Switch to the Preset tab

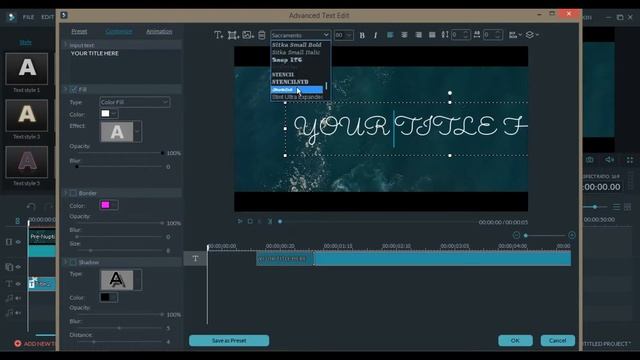pyautogui.click(x=79, y=31)
